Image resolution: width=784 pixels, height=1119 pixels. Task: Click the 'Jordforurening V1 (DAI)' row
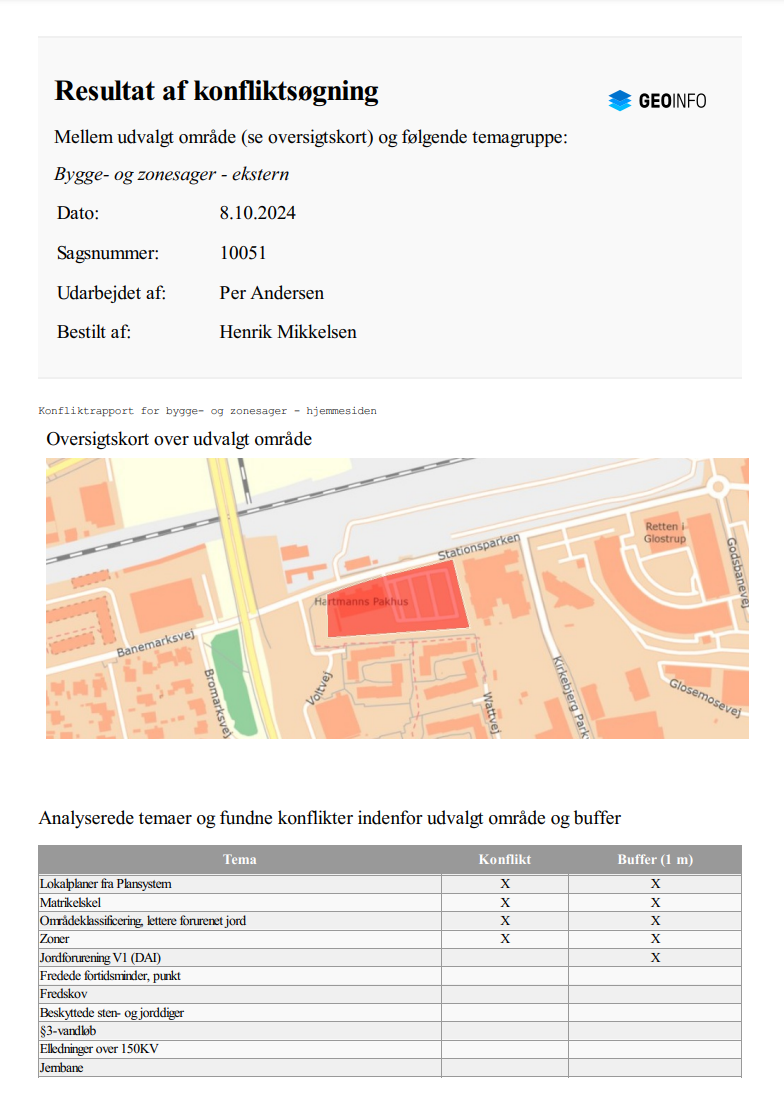tap(390, 958)
